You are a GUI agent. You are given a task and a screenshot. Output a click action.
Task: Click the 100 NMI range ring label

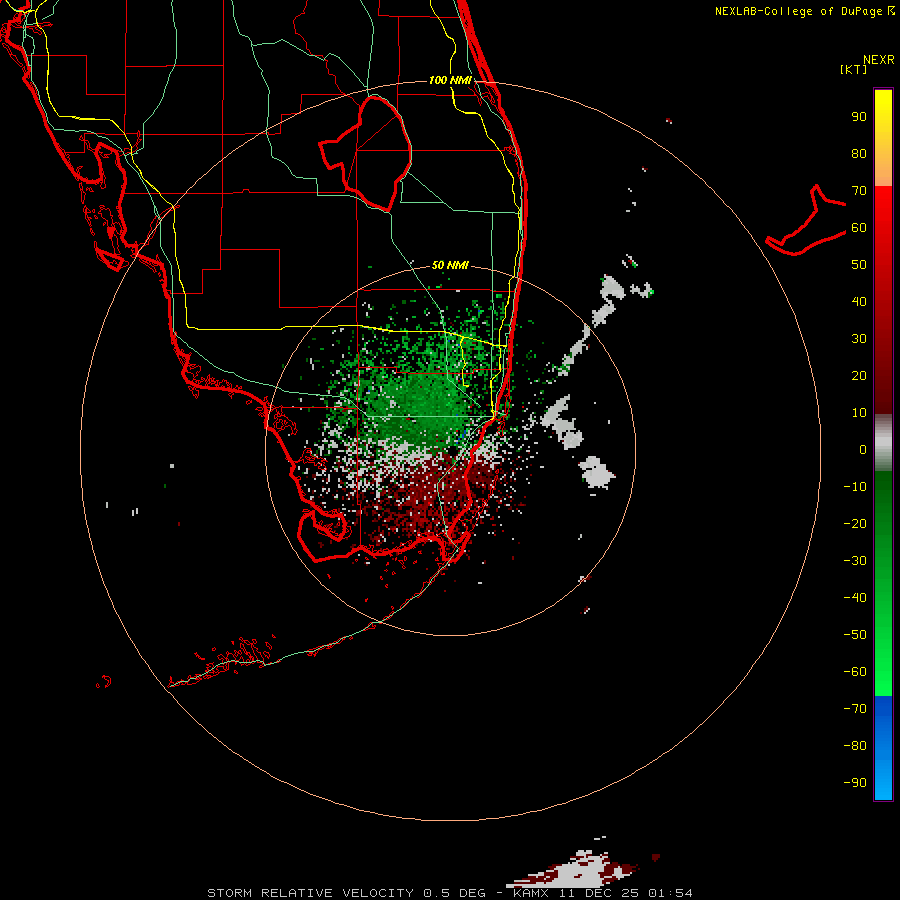[450, 80]
